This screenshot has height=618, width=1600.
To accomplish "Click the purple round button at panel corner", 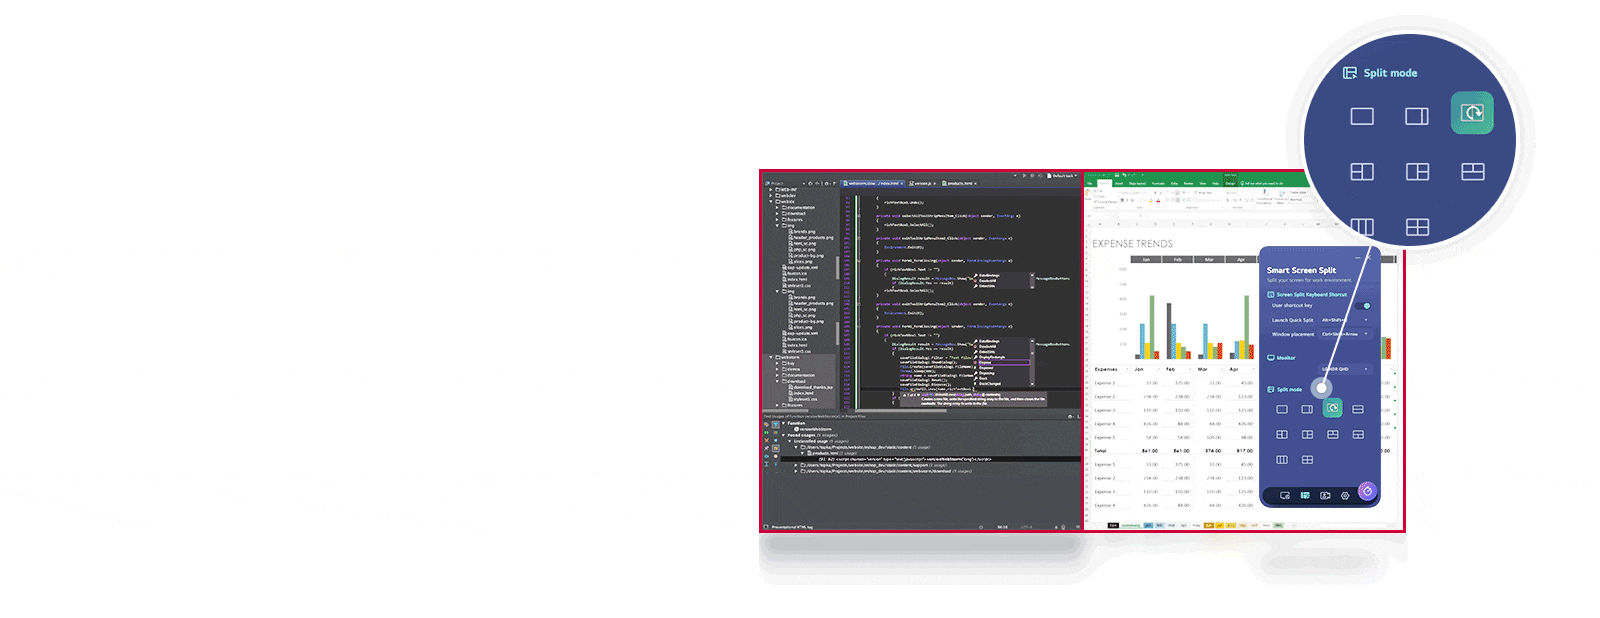I will click(x=1367, y=491).
